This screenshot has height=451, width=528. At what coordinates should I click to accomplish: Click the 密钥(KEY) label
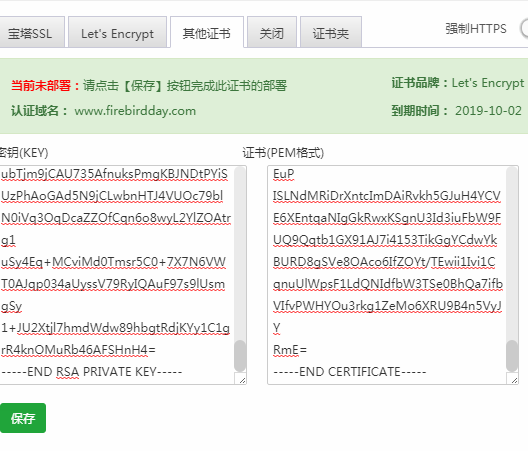click(x=24, y=153)
